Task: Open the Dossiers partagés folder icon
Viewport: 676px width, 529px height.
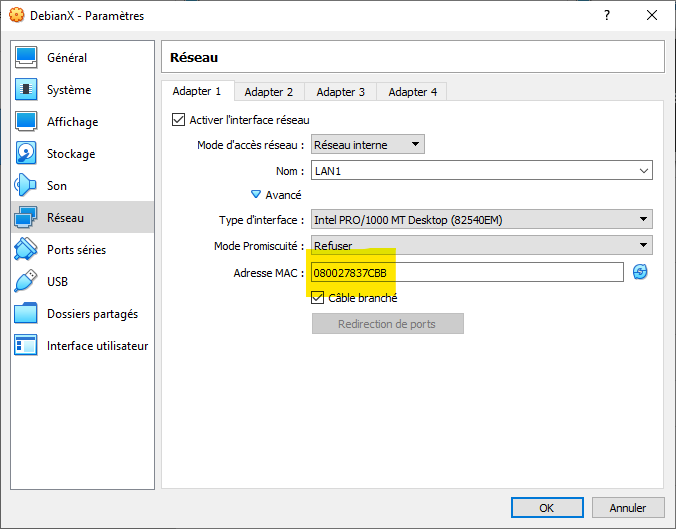Action: tap(26, 313)
